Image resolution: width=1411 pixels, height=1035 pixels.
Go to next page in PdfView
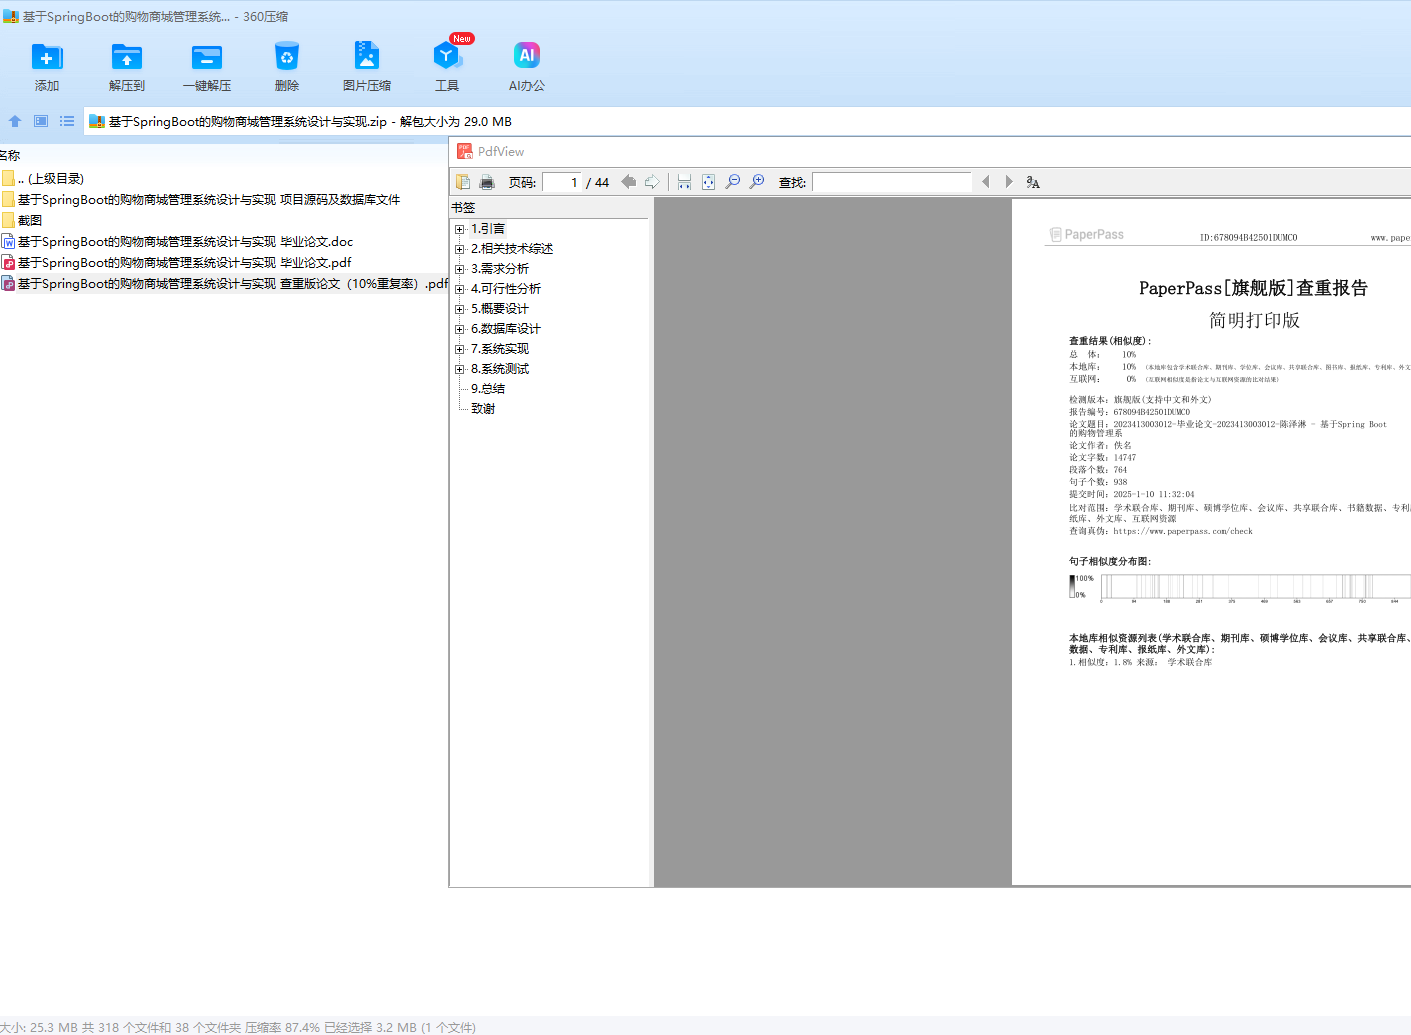coord(652,182)
